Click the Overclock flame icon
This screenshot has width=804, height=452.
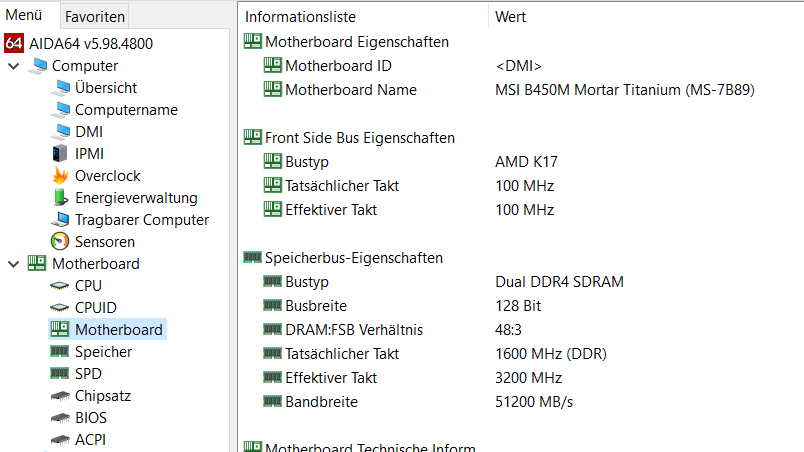tap(60, 176)
